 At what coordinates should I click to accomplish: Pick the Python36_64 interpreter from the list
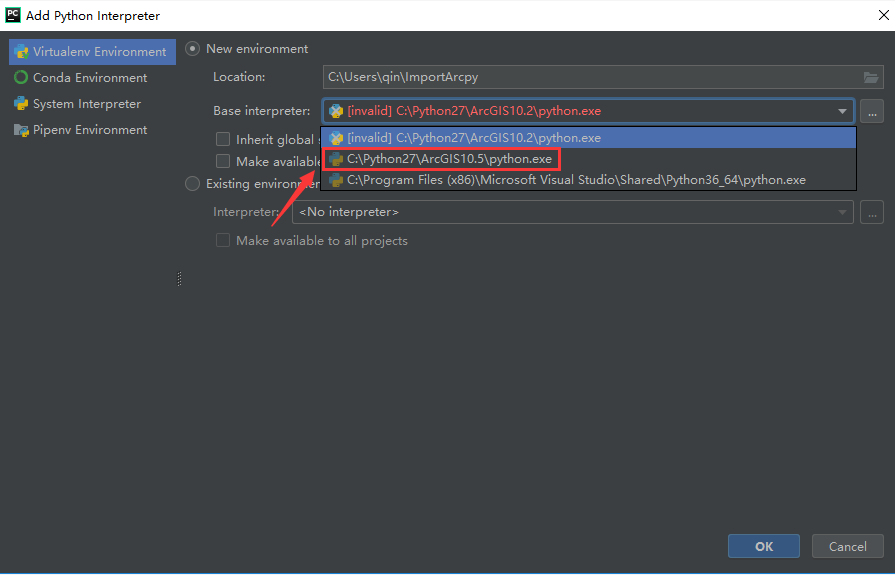(575, 180)
